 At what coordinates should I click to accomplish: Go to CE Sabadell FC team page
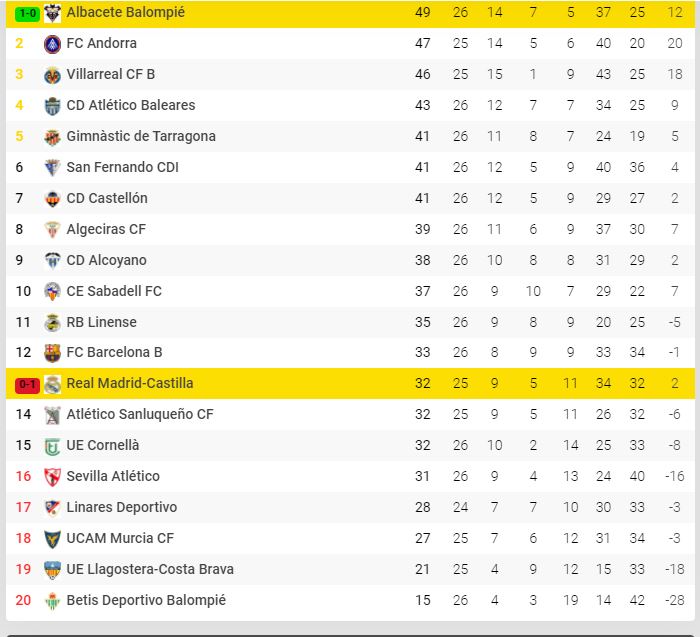pos(114,291)
